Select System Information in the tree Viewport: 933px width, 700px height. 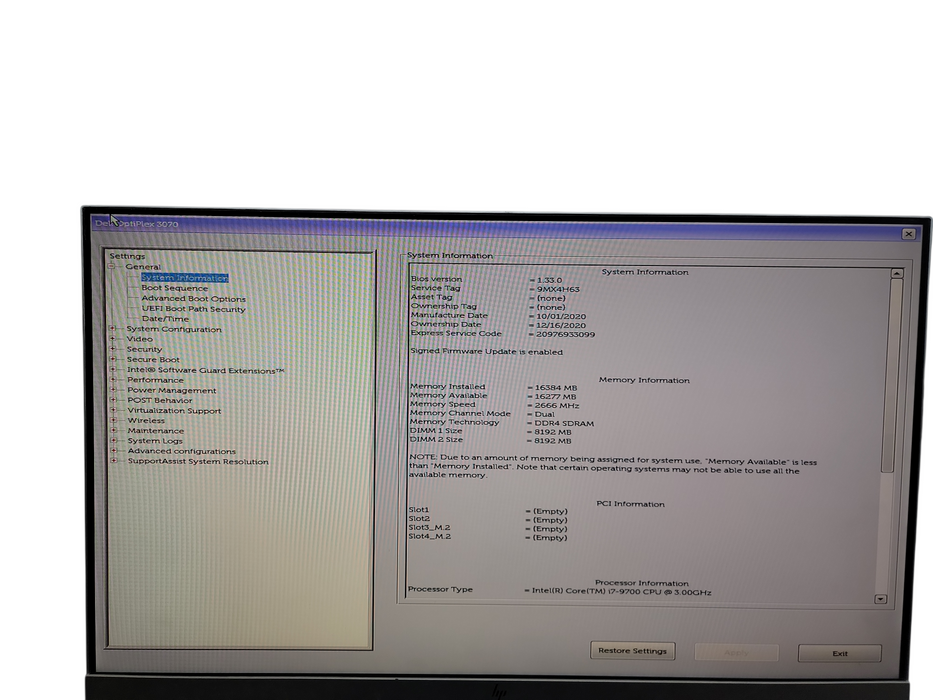tap(184, 277)
